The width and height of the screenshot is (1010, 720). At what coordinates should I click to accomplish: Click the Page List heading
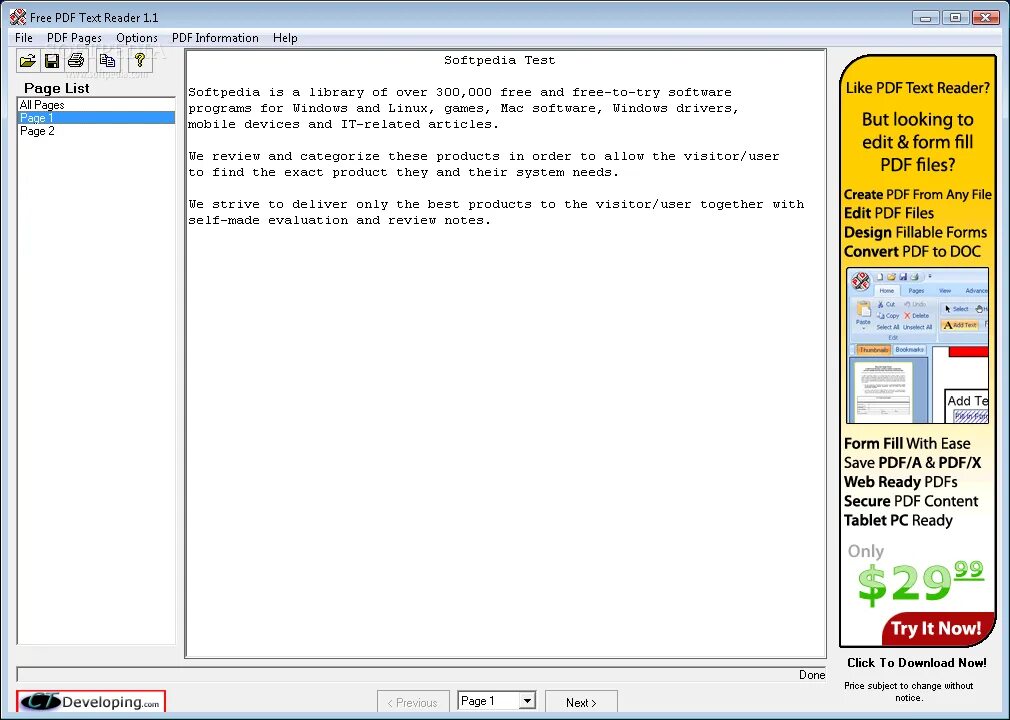57,88
